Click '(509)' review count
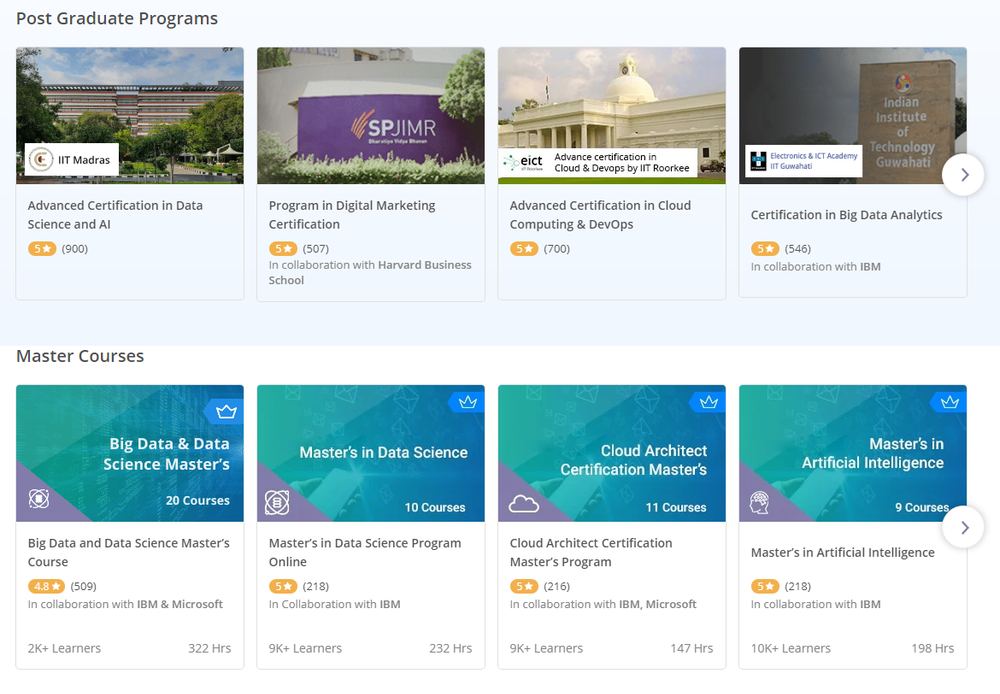 click(x=84, y=586)
